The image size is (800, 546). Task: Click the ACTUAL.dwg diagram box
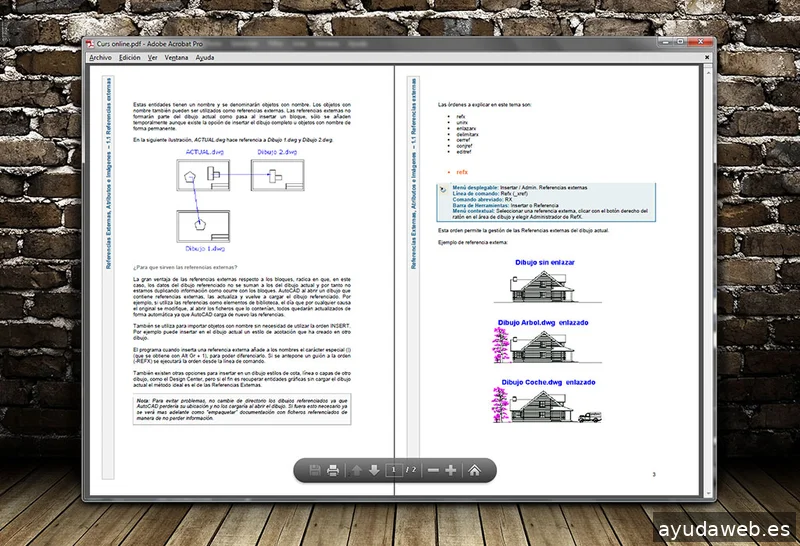coord(203,175)
